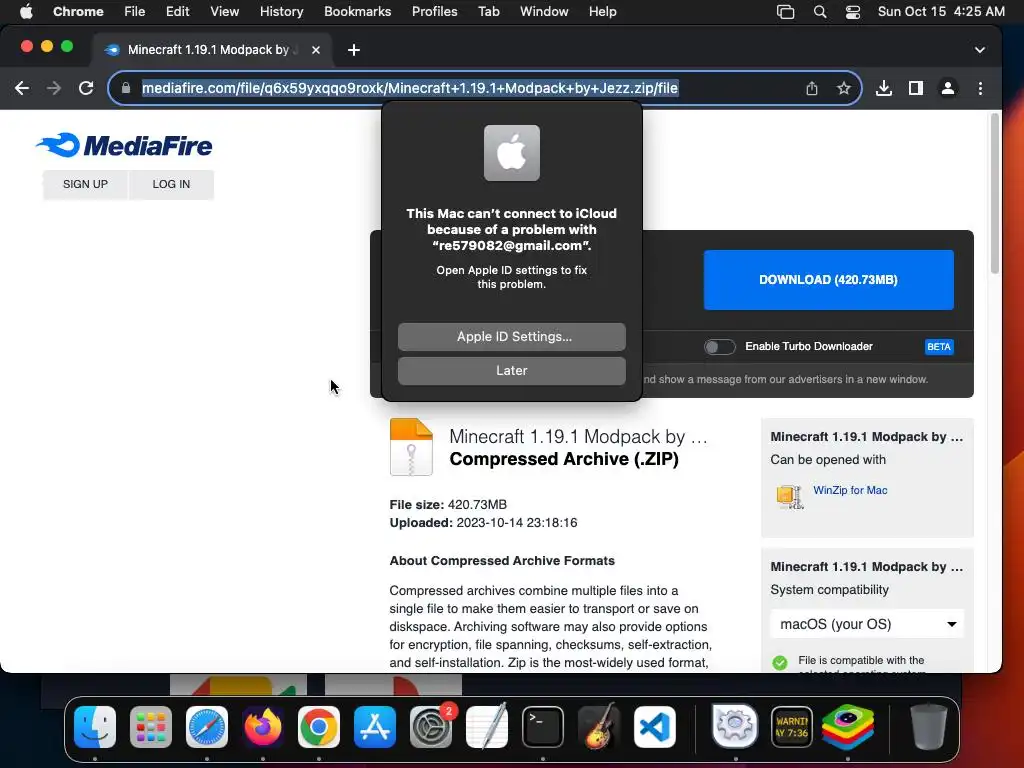Open the Chrome application menu

click(78, 12)
